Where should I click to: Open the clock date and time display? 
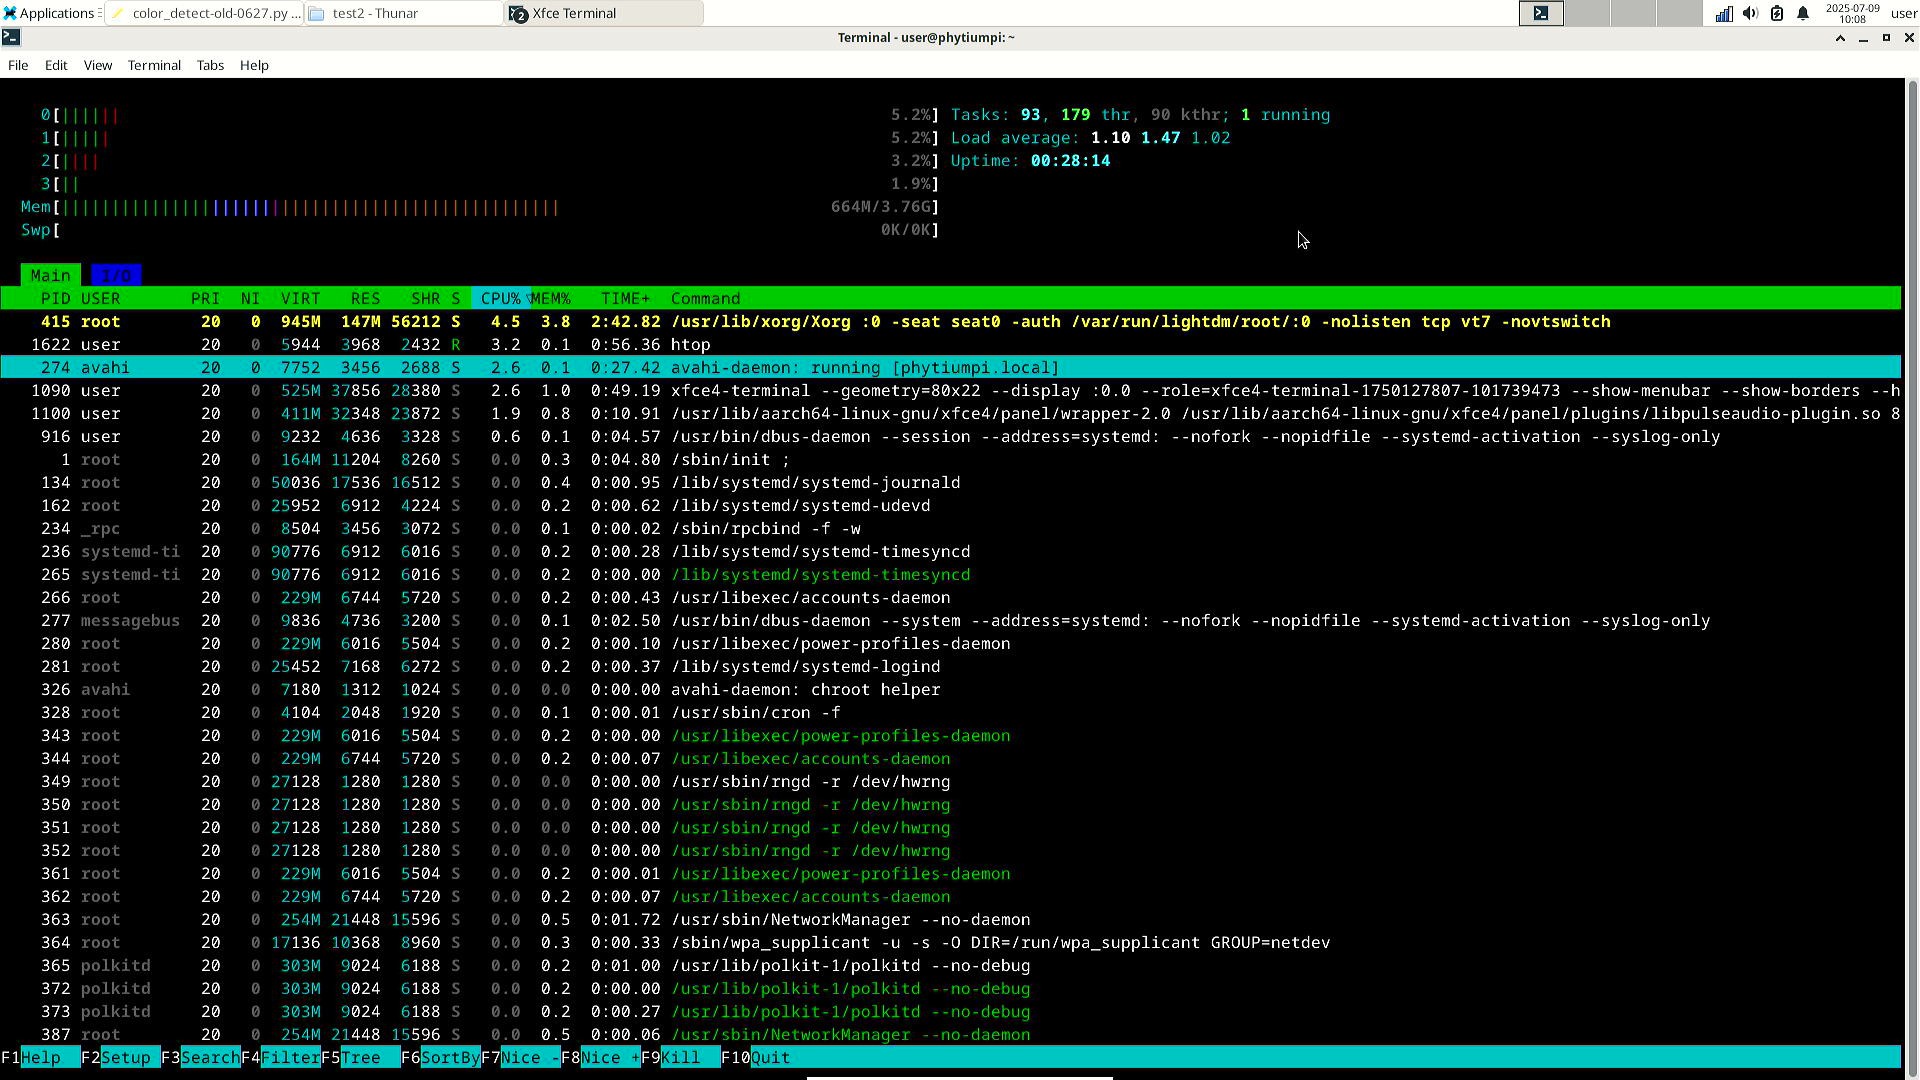(1852, 13)
